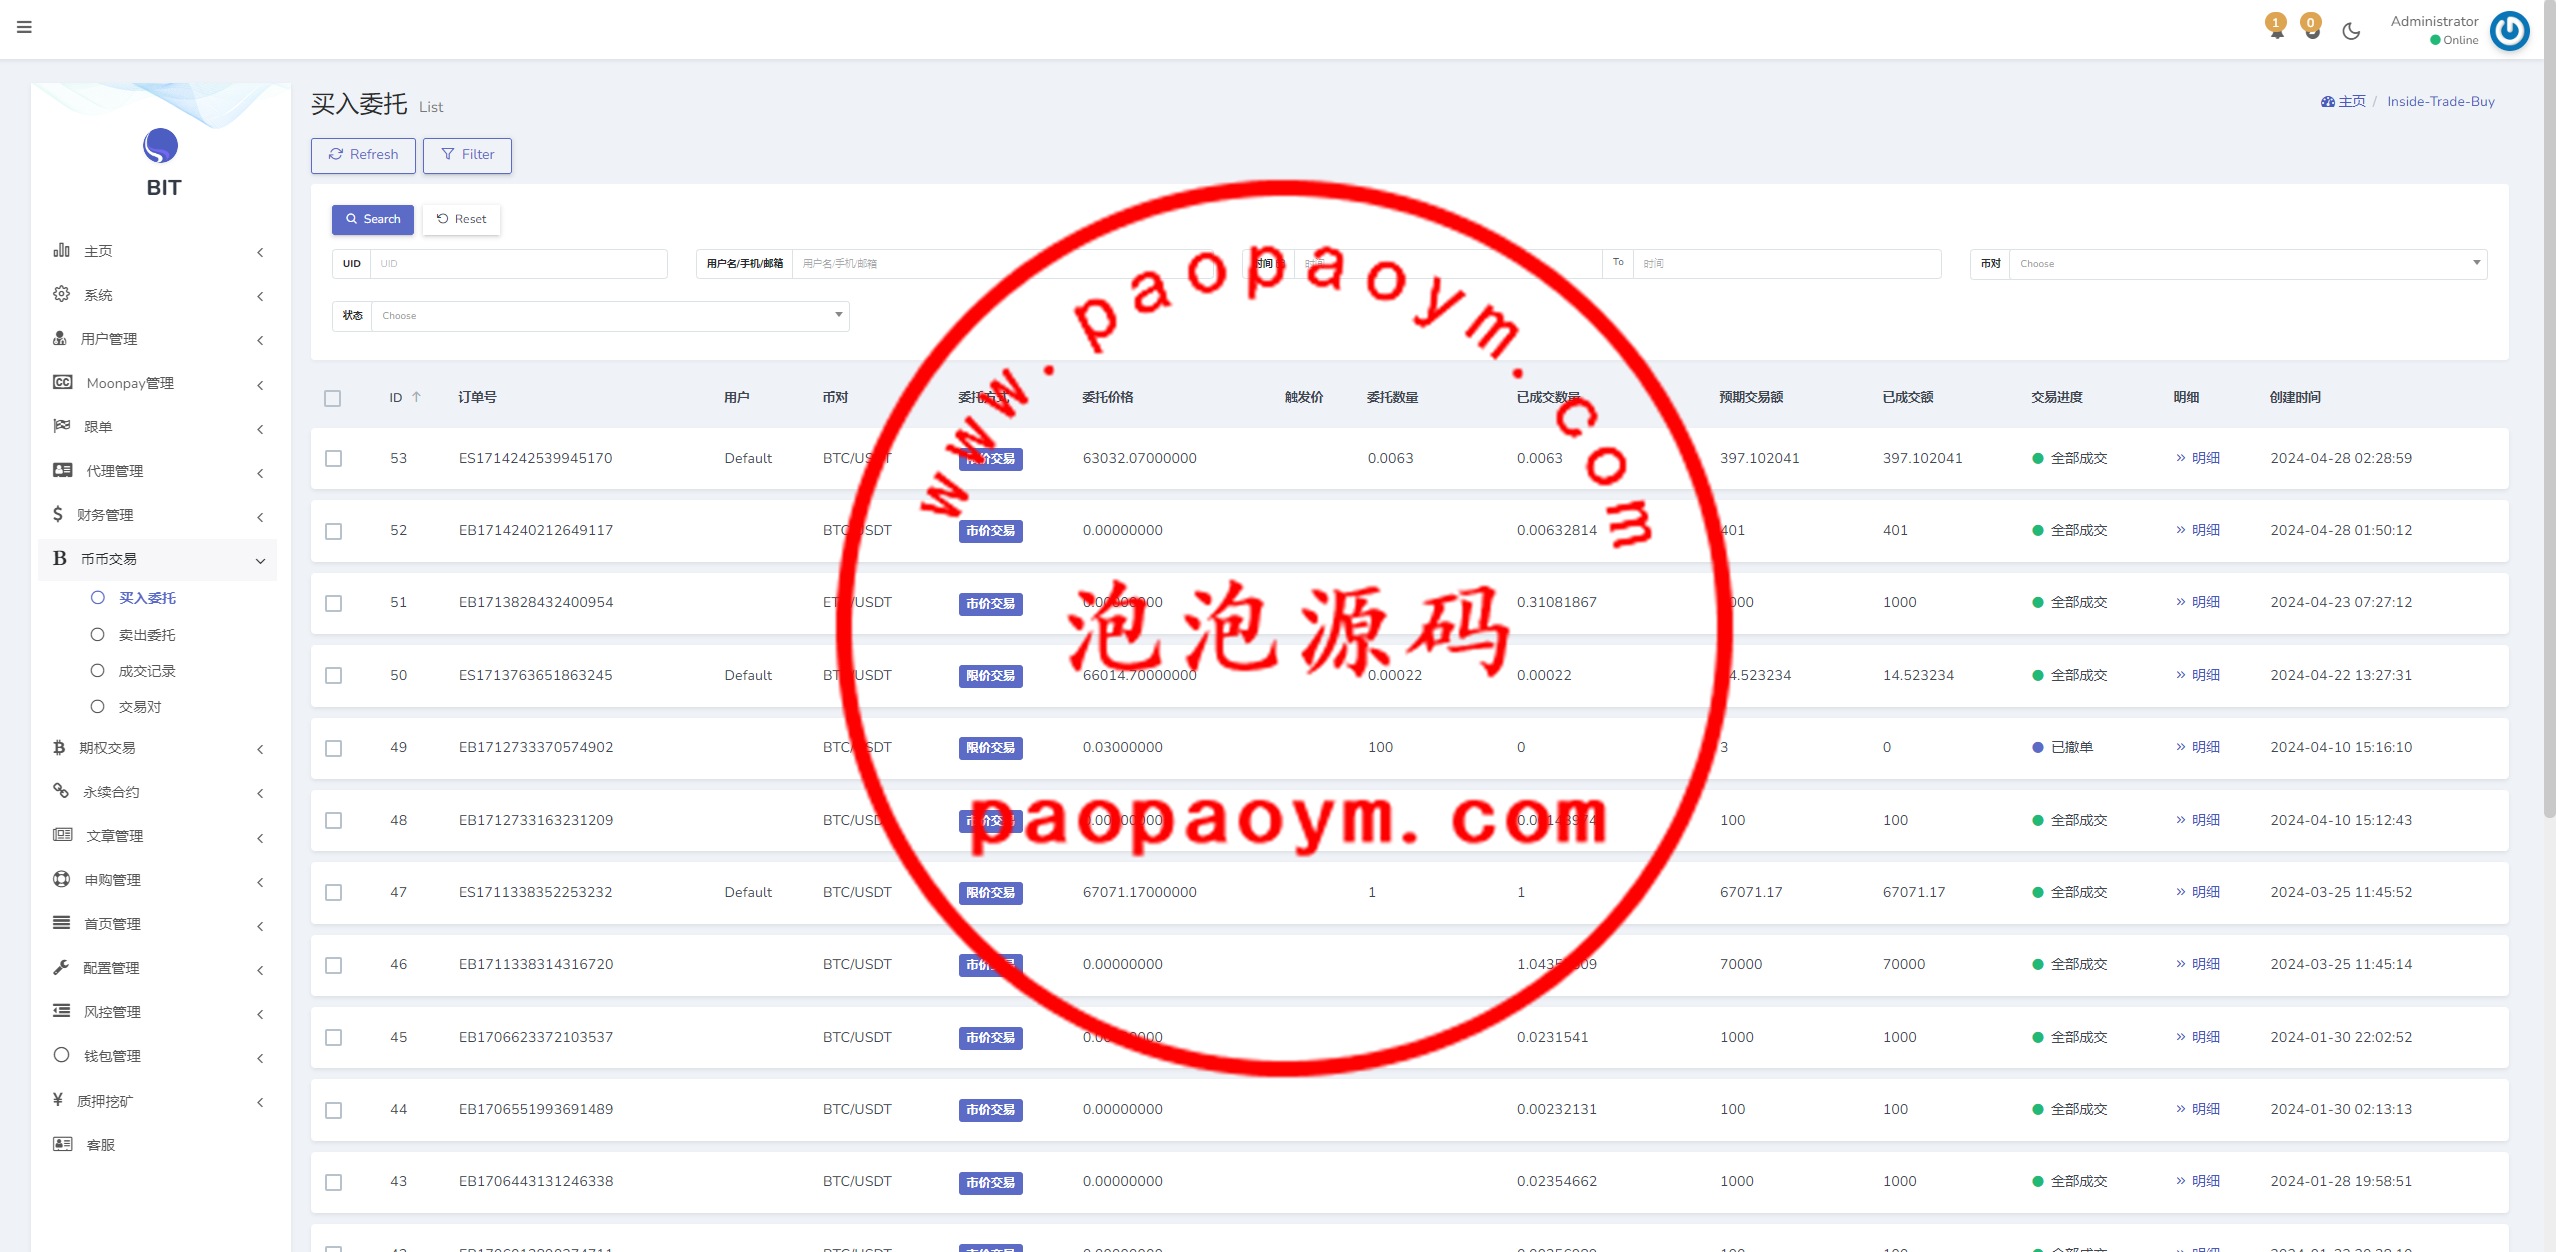Viewport: 2556px width, 1252px height.
Task: Check the row with ID 49
Action: pos(334,748)
